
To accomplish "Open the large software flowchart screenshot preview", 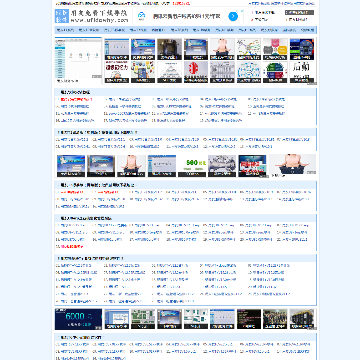I will [78, 60].
